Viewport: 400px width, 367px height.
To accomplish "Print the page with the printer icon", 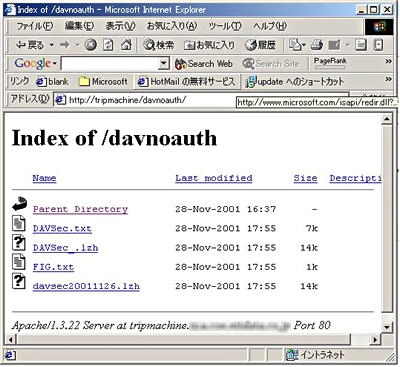I will click(x=317, y=45).
